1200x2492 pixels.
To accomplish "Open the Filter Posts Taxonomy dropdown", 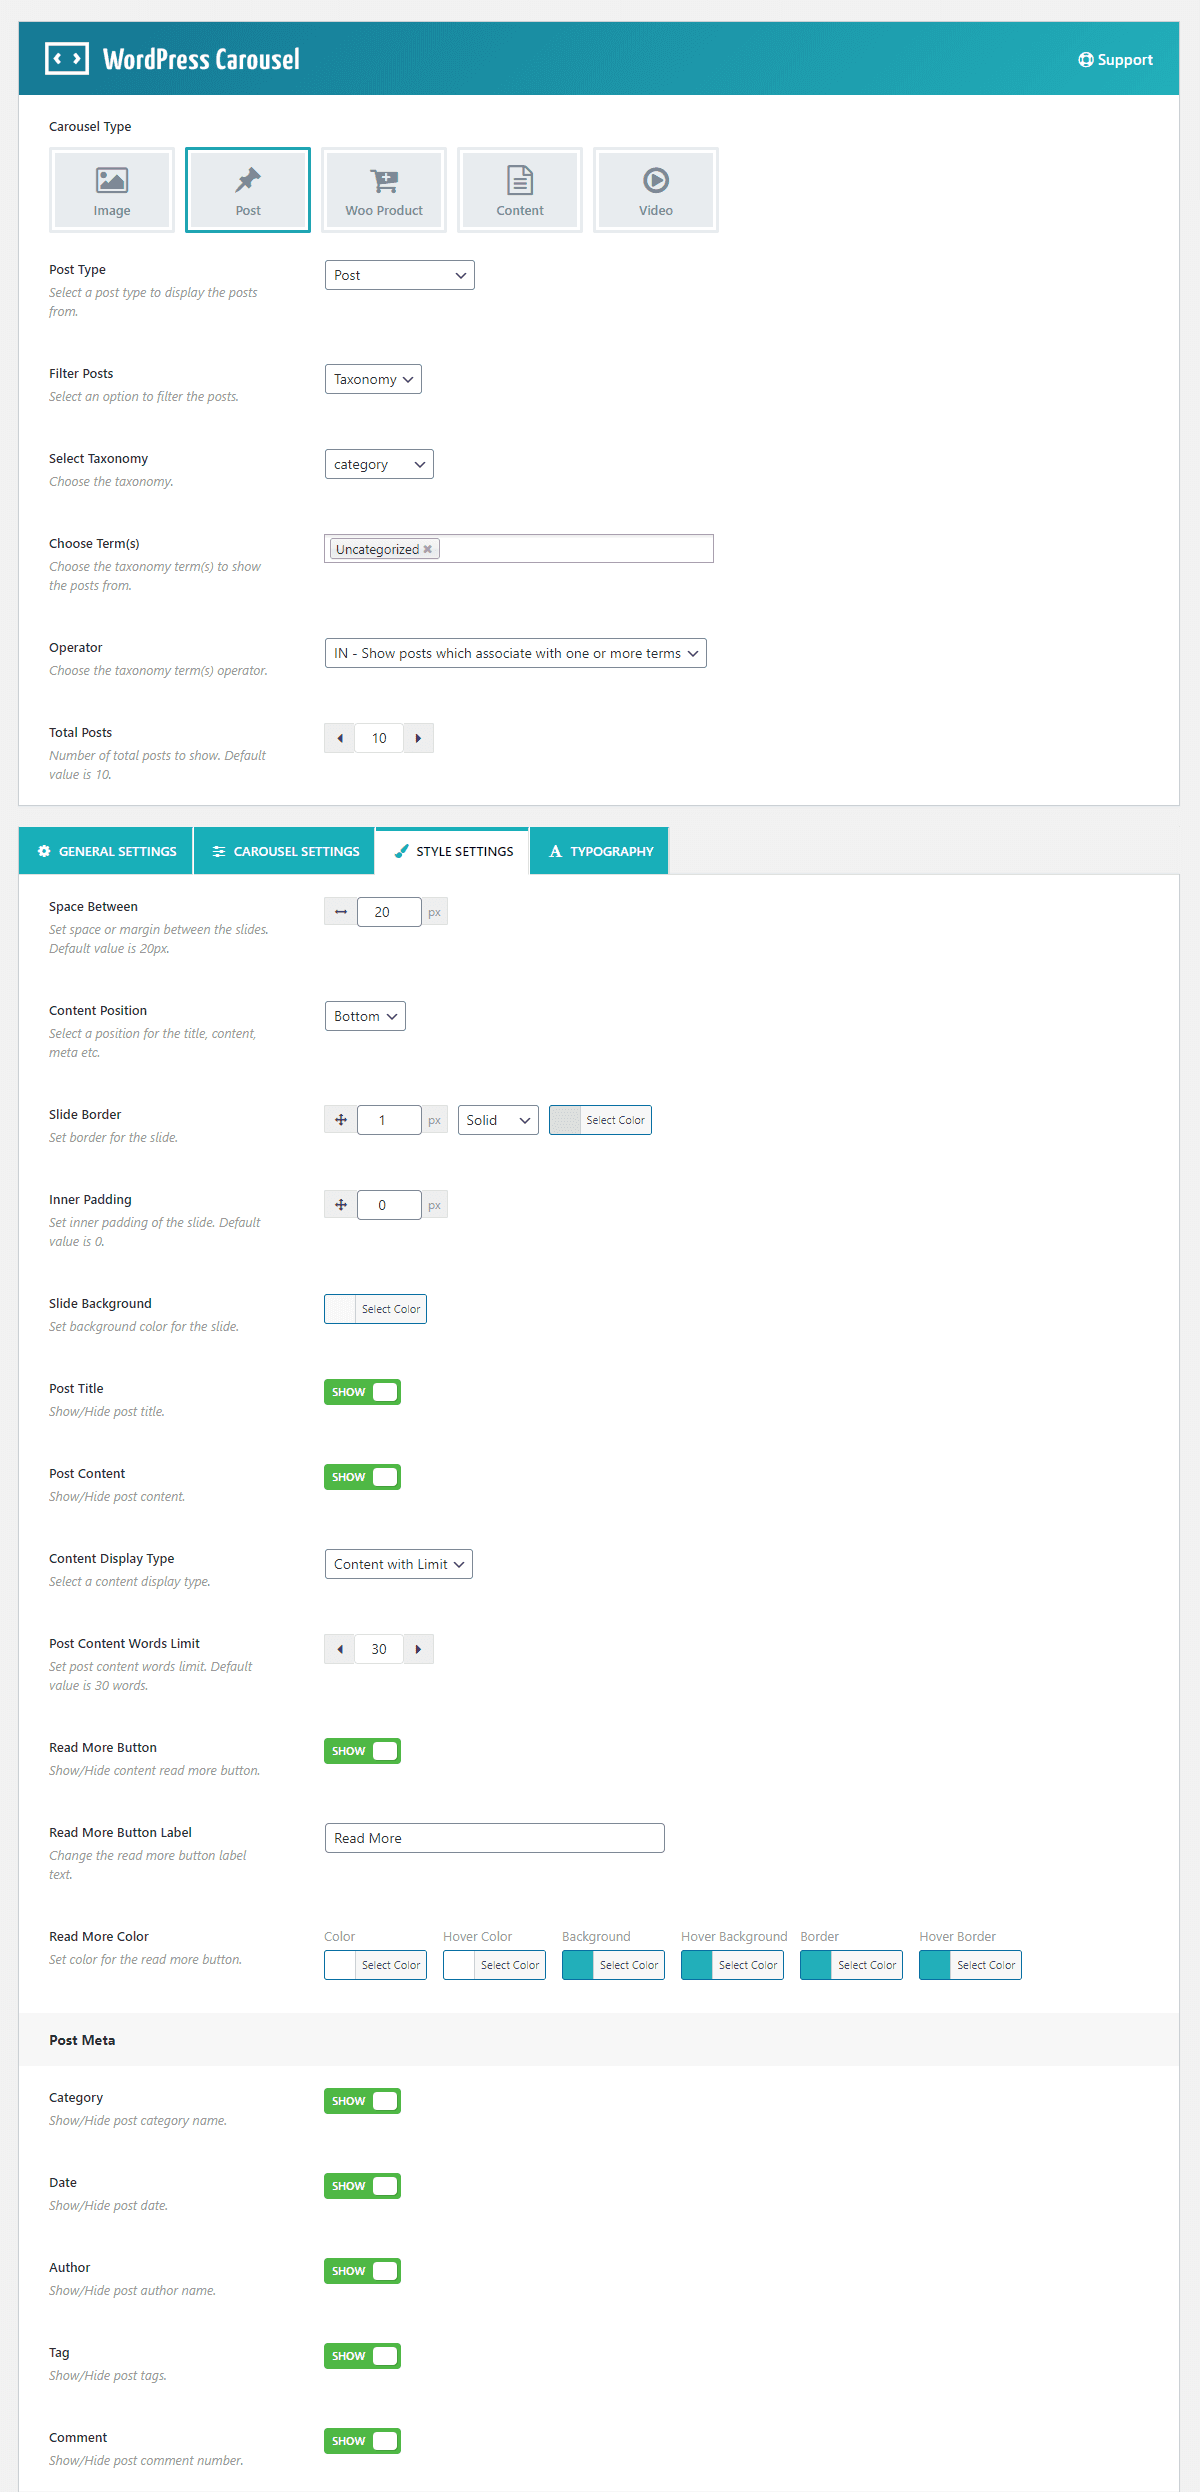I will (373, 379).
